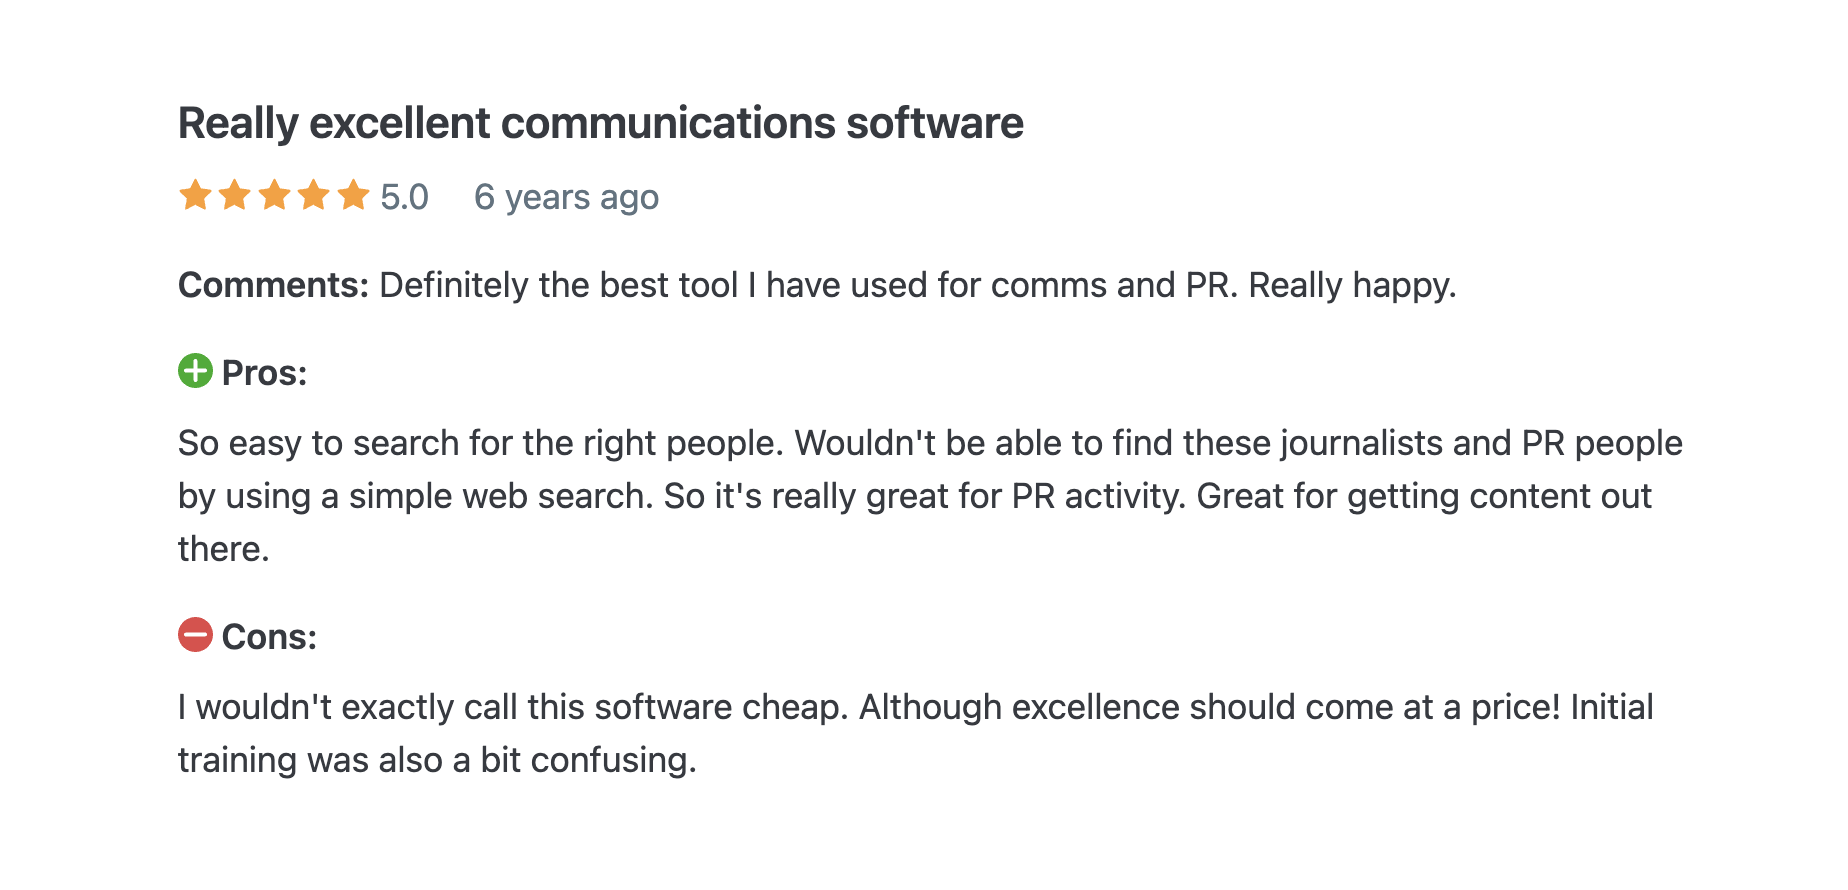Click the pros line 'So easy to search'

pyautogui.click(x=930, y=443)
